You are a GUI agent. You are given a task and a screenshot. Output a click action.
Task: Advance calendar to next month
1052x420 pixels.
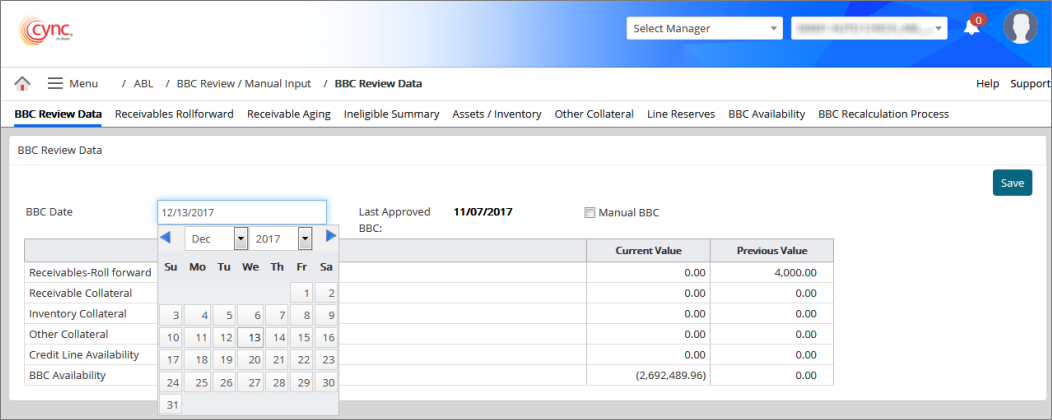click(x=331, y=237)
